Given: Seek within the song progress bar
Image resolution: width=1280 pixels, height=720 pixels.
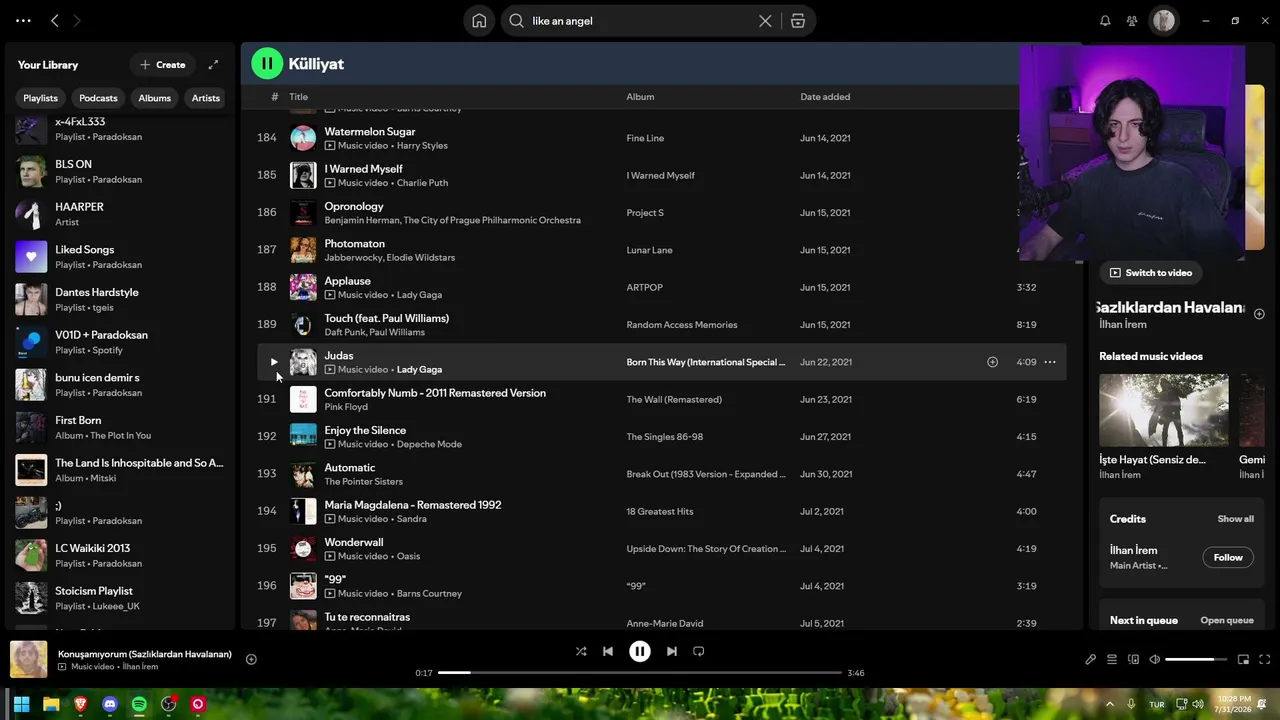Looking at the screenshot, I should pos(640,673).
